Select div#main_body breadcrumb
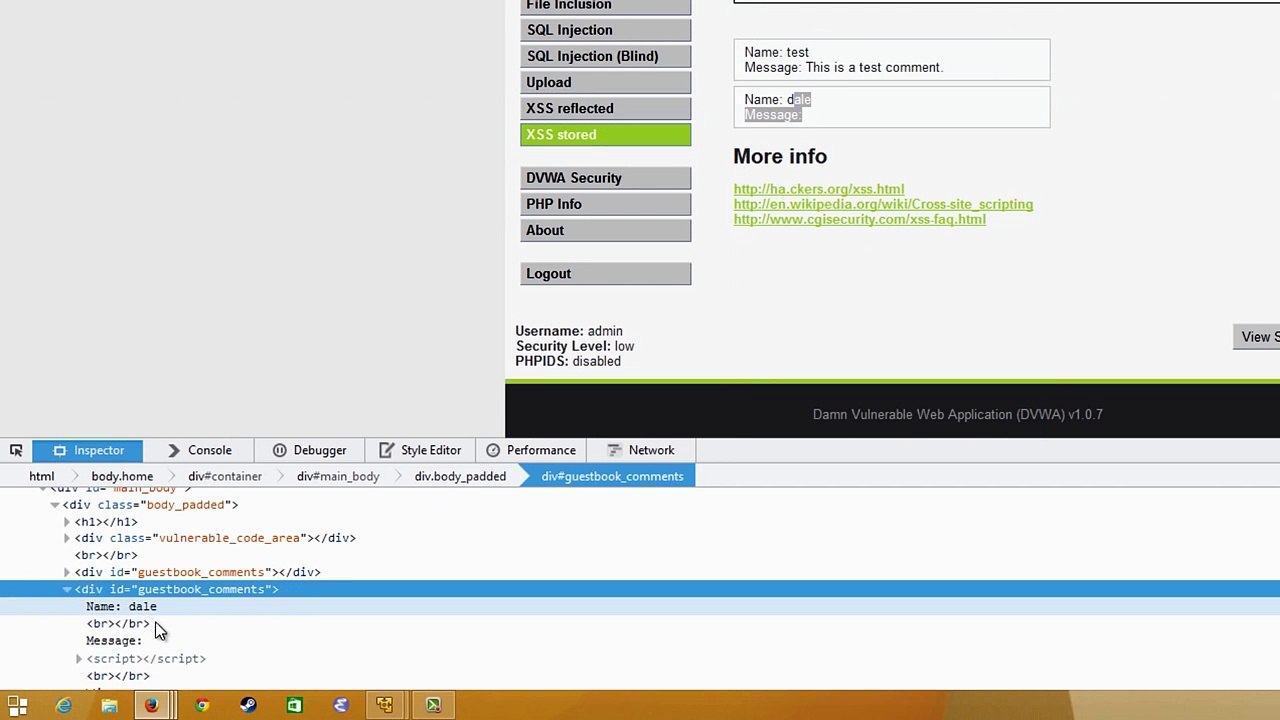 (x=338, y=476)
